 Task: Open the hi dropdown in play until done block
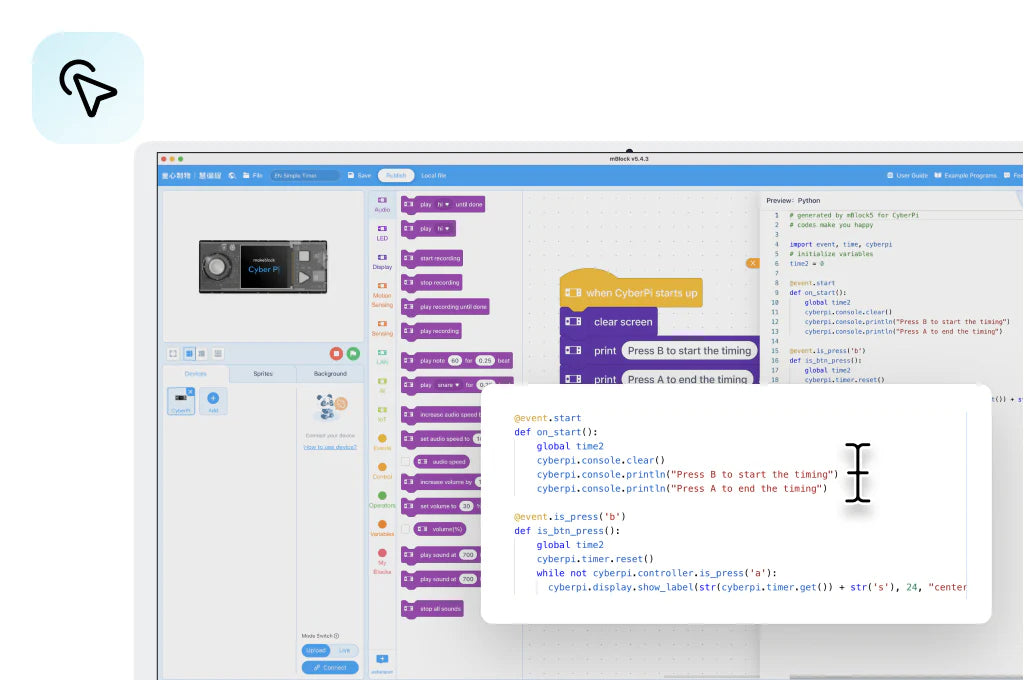[441, 204]
